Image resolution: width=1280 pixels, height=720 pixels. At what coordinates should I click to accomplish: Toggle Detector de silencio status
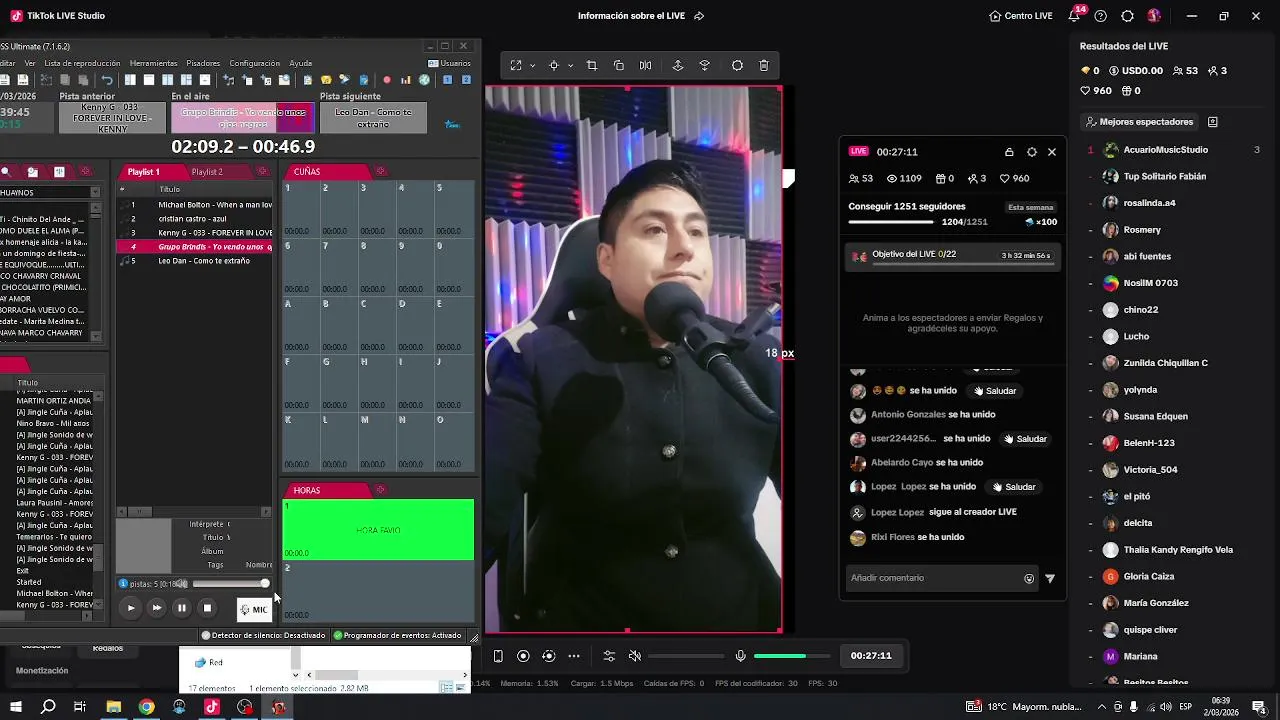(264, 635)
